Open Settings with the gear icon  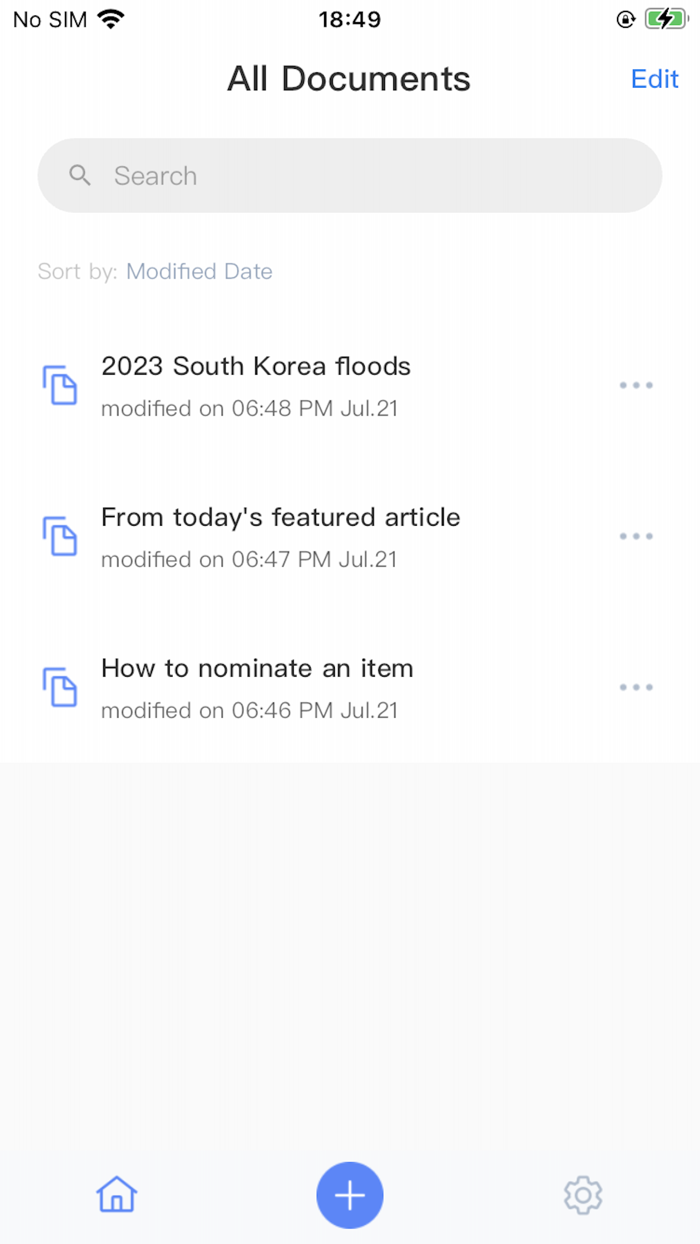coord(582,1194)
